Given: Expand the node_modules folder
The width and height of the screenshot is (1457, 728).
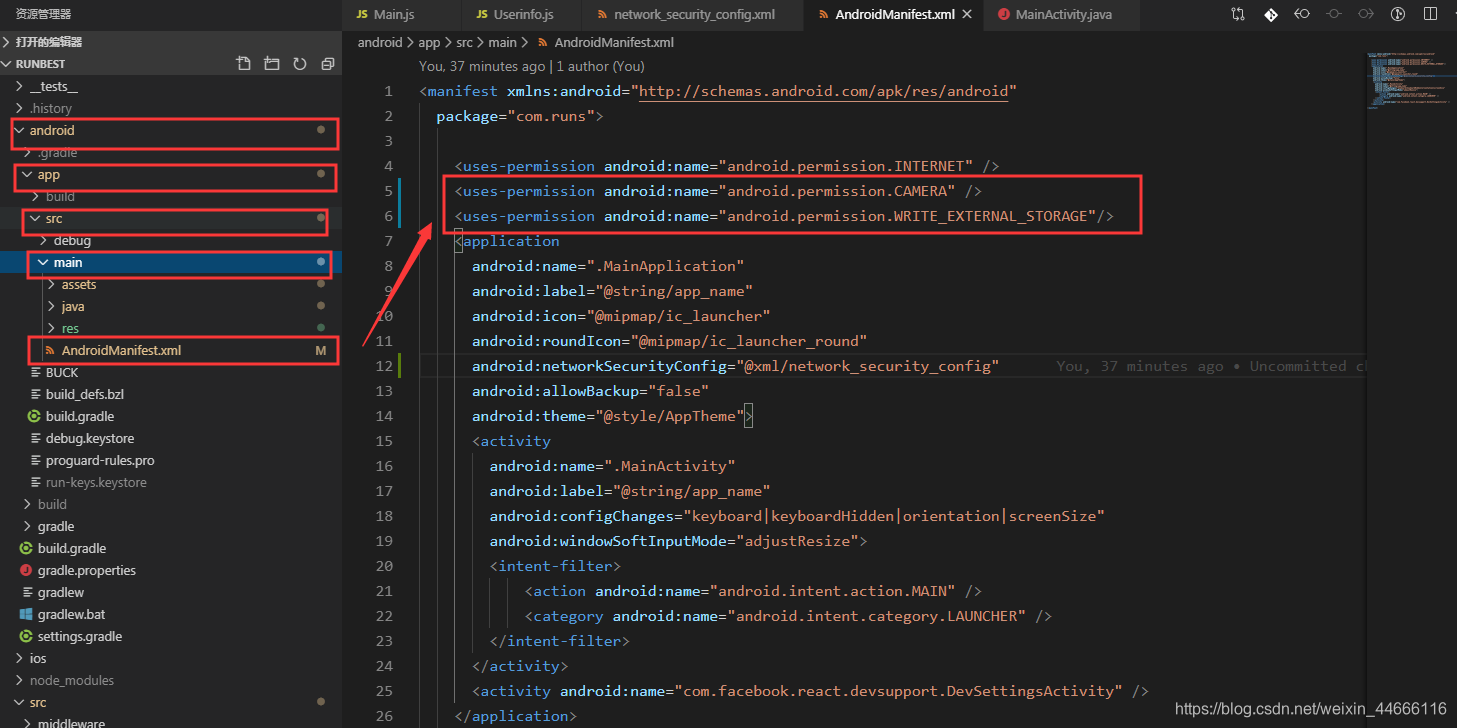Looking at the screenshot, I should (x=19, y=680).
